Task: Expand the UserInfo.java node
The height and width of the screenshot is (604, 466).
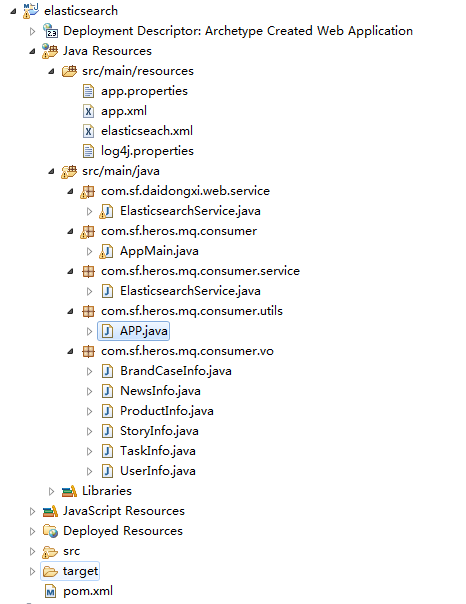Action: [89, 471]
